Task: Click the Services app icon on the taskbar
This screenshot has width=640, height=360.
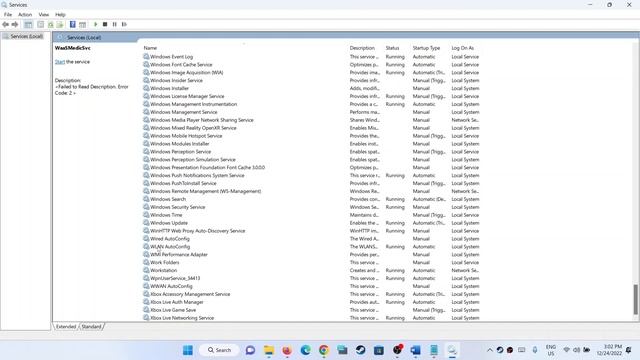Action: [x=452, y=350]
